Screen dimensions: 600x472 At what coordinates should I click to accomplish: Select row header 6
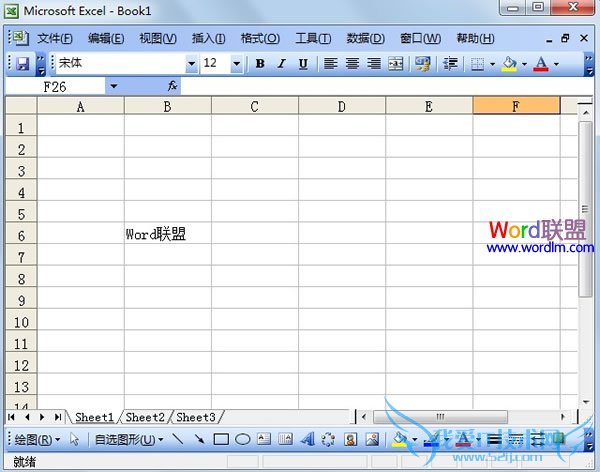(21, 235)
